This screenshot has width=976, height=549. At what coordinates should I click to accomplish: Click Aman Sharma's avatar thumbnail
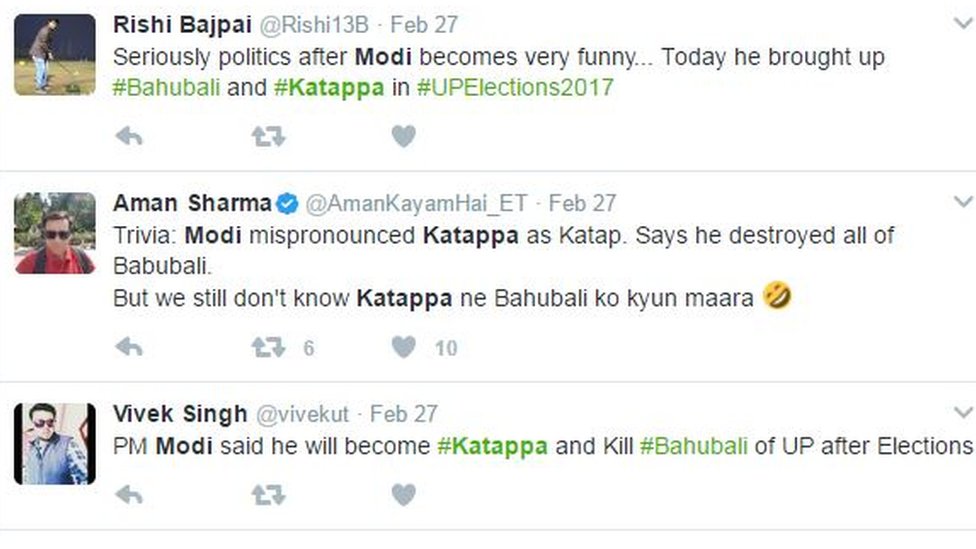pyautogui.click(x=55, y=233)
